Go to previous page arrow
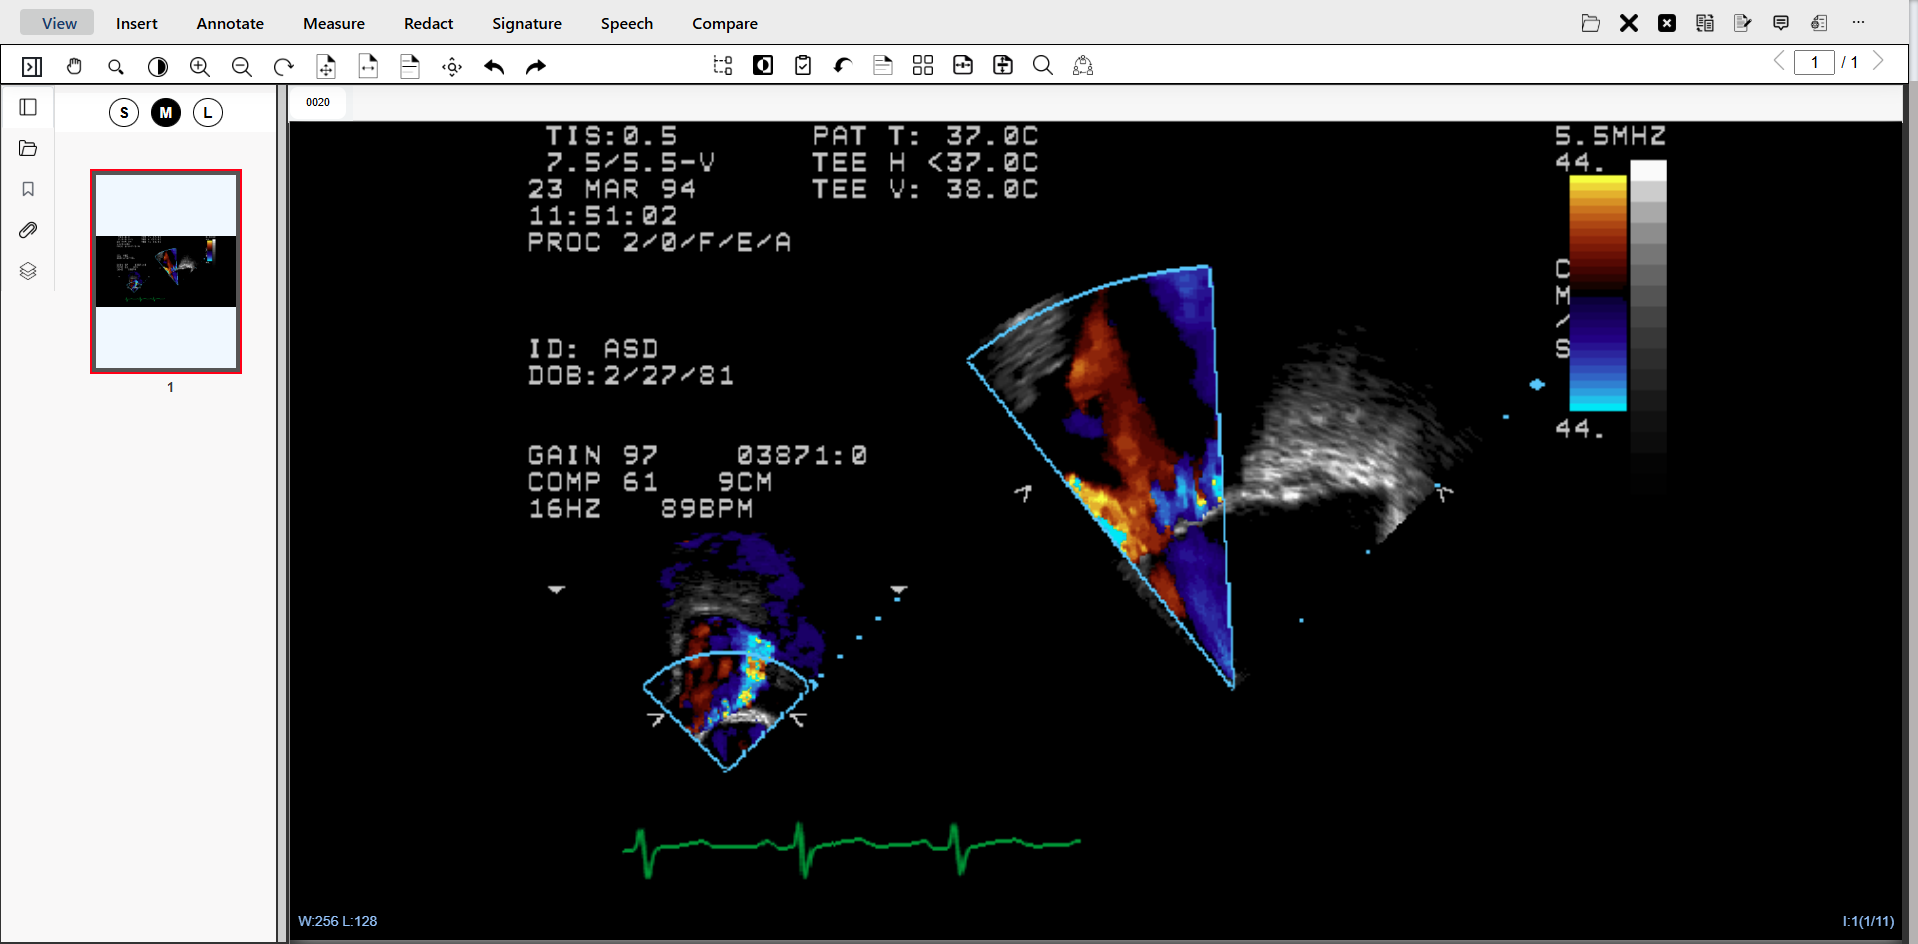 pos(1779,61)
